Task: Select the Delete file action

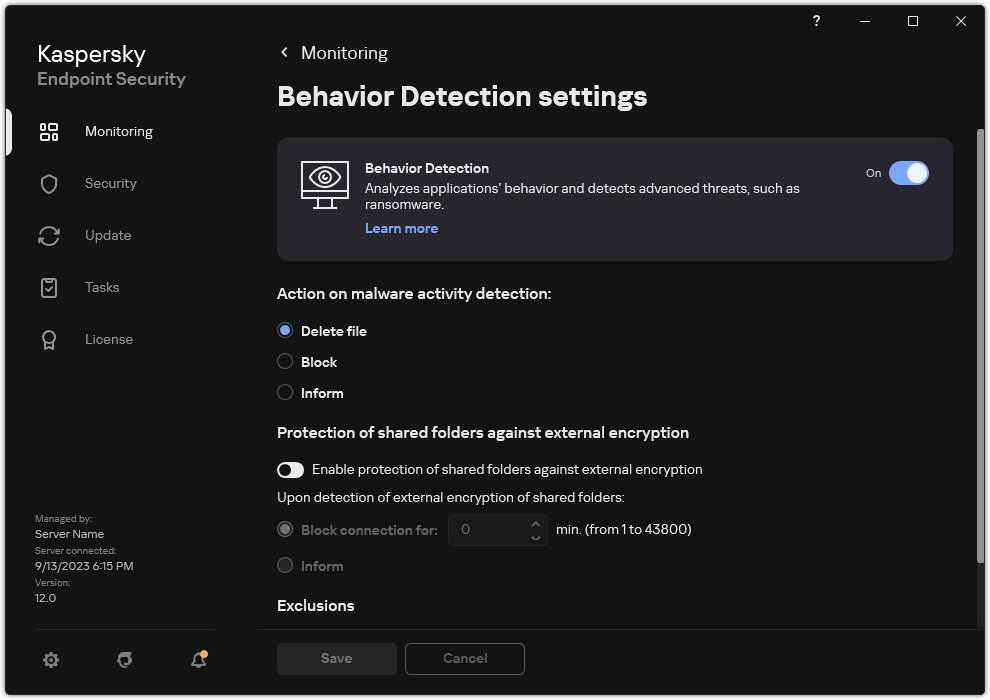Action: pos(285,330)
